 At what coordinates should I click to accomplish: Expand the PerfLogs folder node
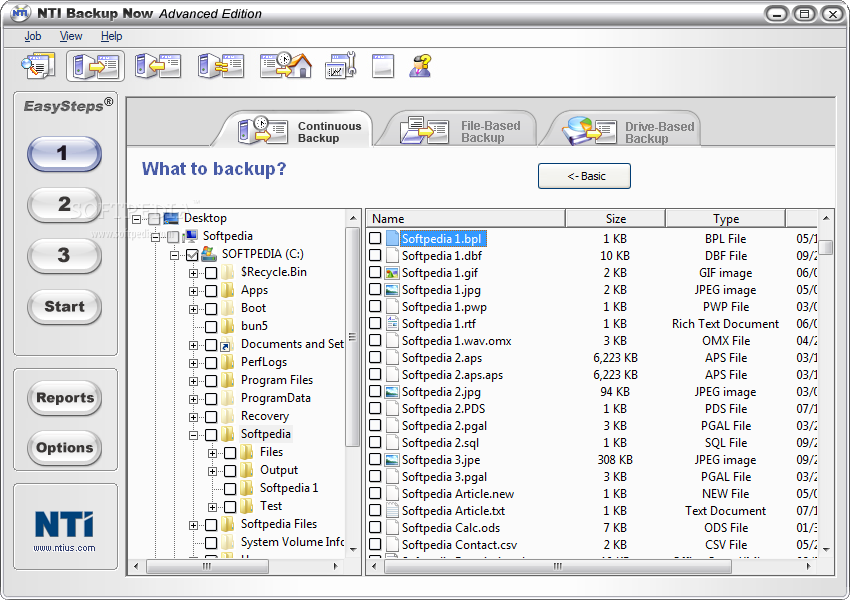click(x=193, y=363)
